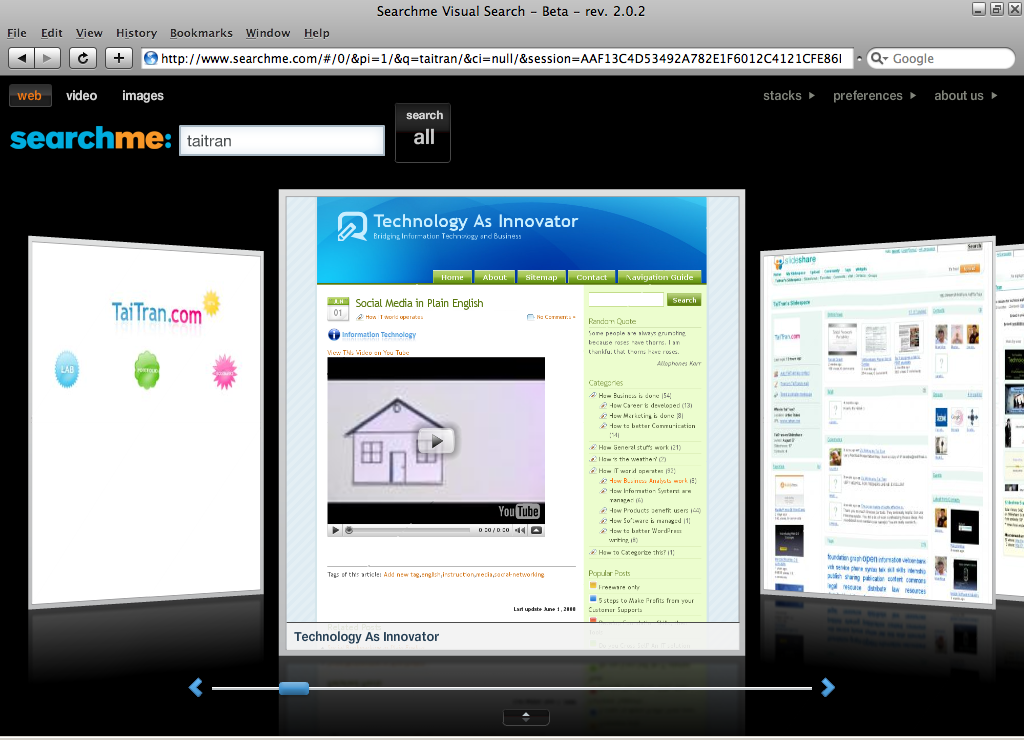Click the date badge showing 01
The image size is (1024, 740).
[338, 309]
